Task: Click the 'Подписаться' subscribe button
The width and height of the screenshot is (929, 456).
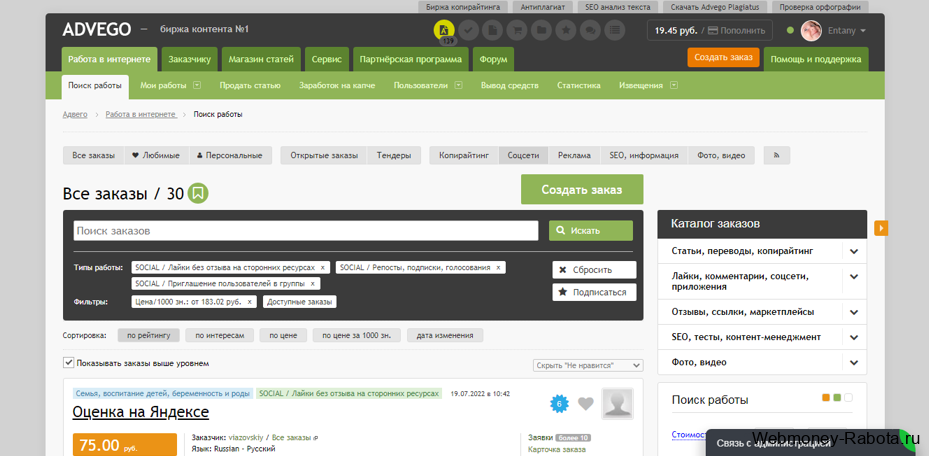Action: point(594,292)
